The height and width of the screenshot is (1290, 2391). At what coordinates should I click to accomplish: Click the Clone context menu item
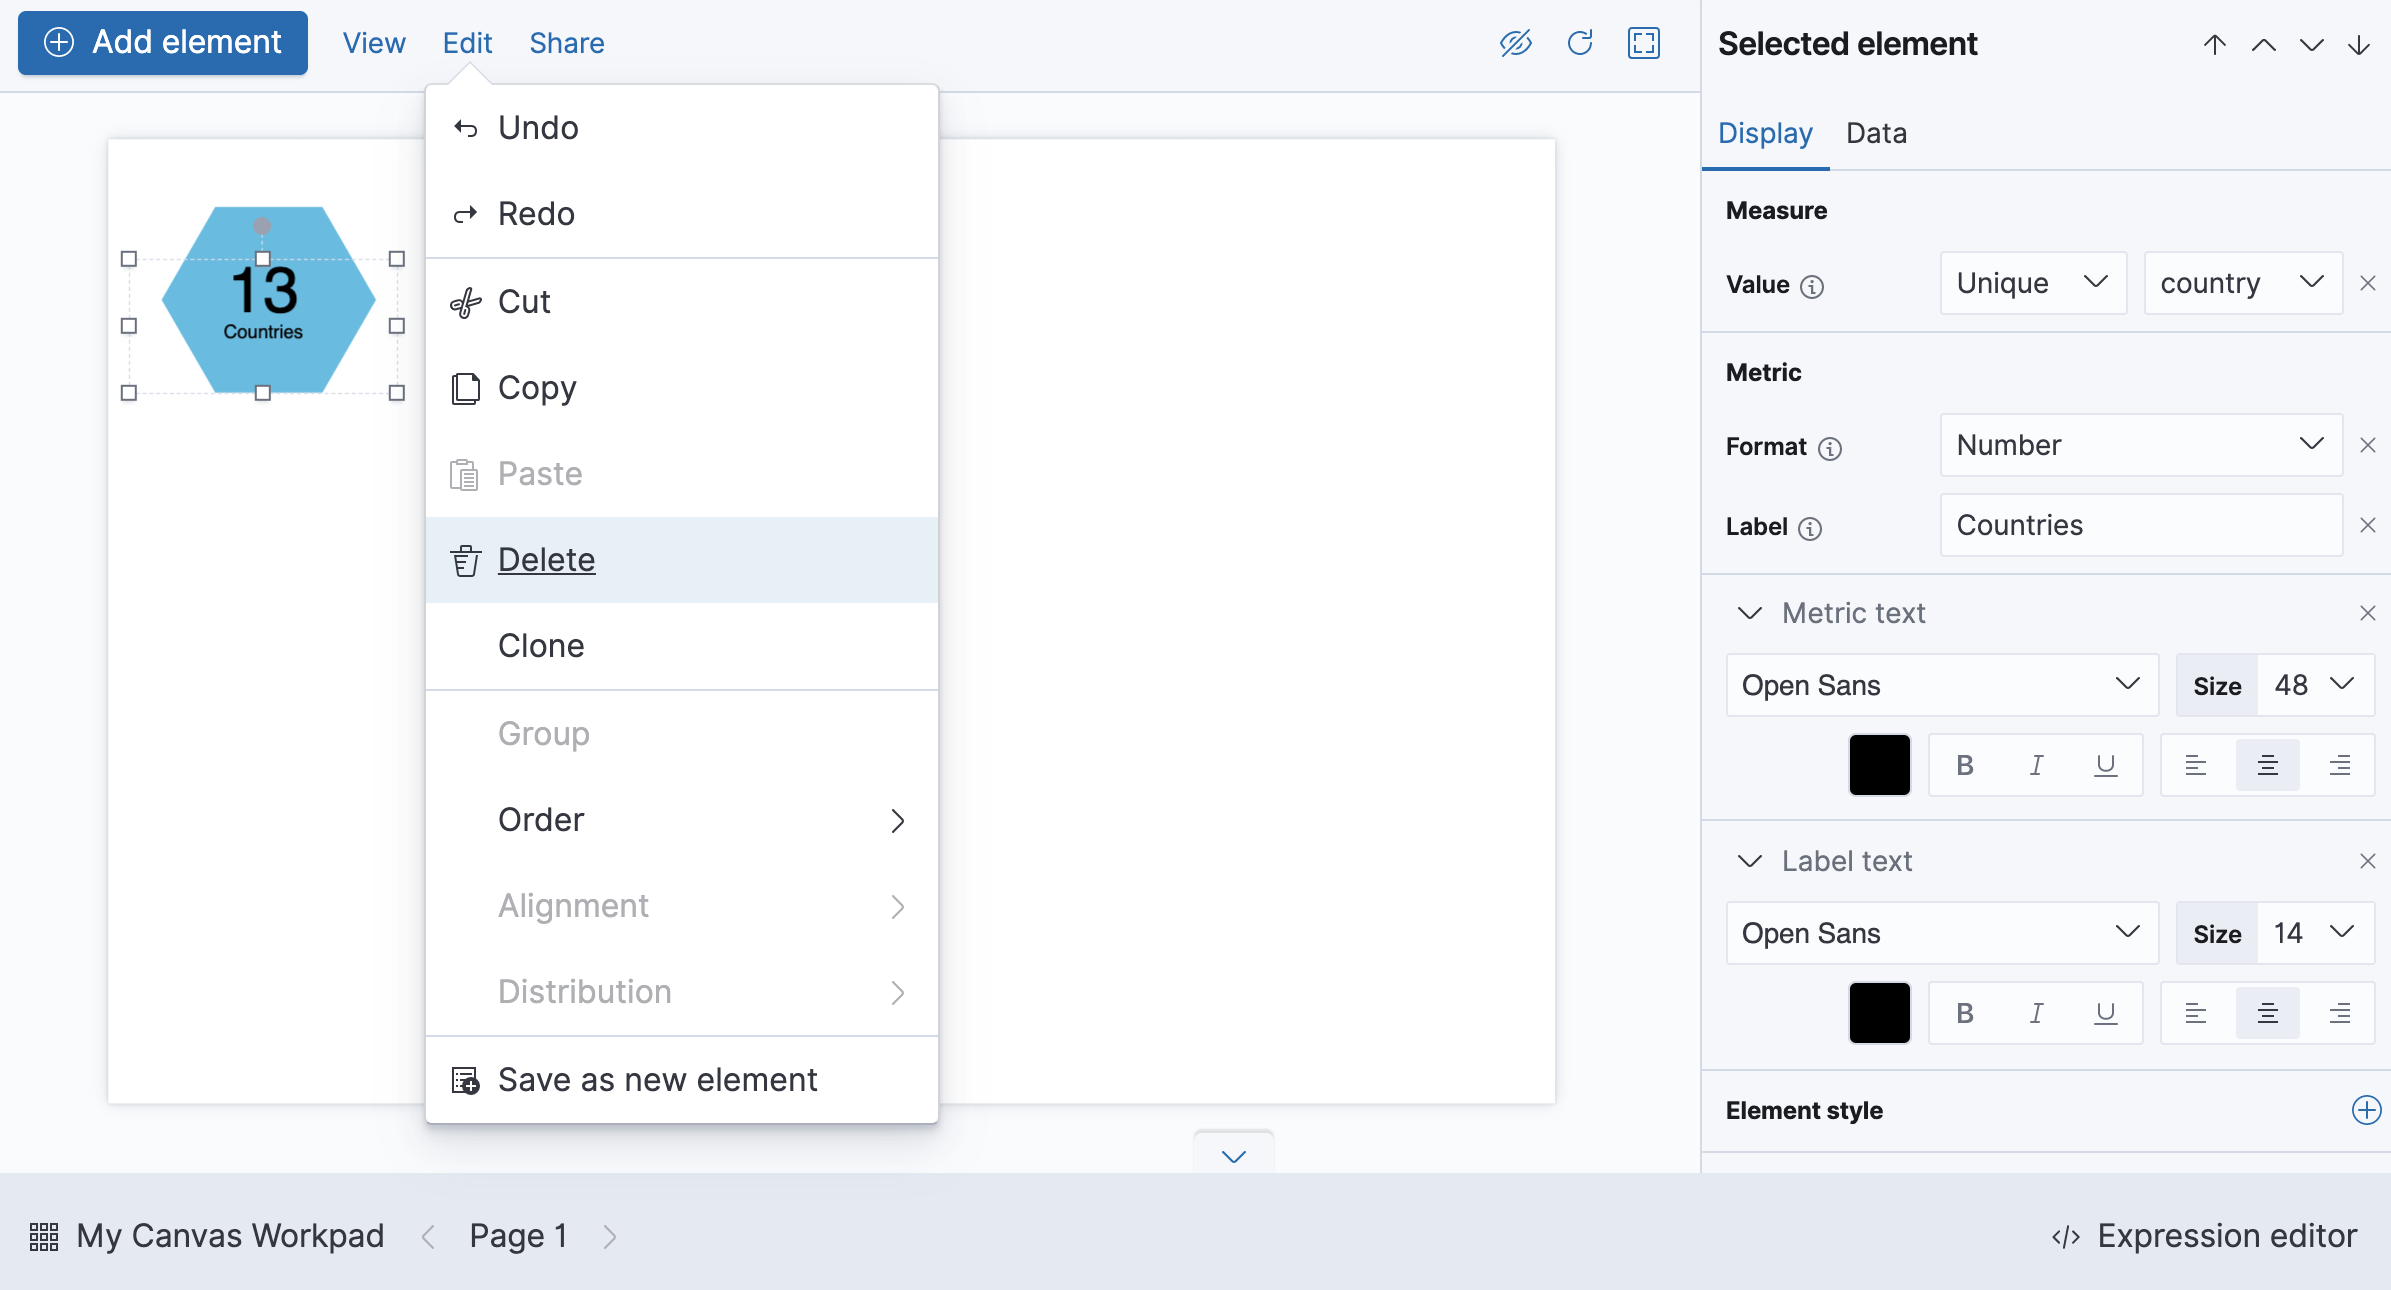coord(542,645)
